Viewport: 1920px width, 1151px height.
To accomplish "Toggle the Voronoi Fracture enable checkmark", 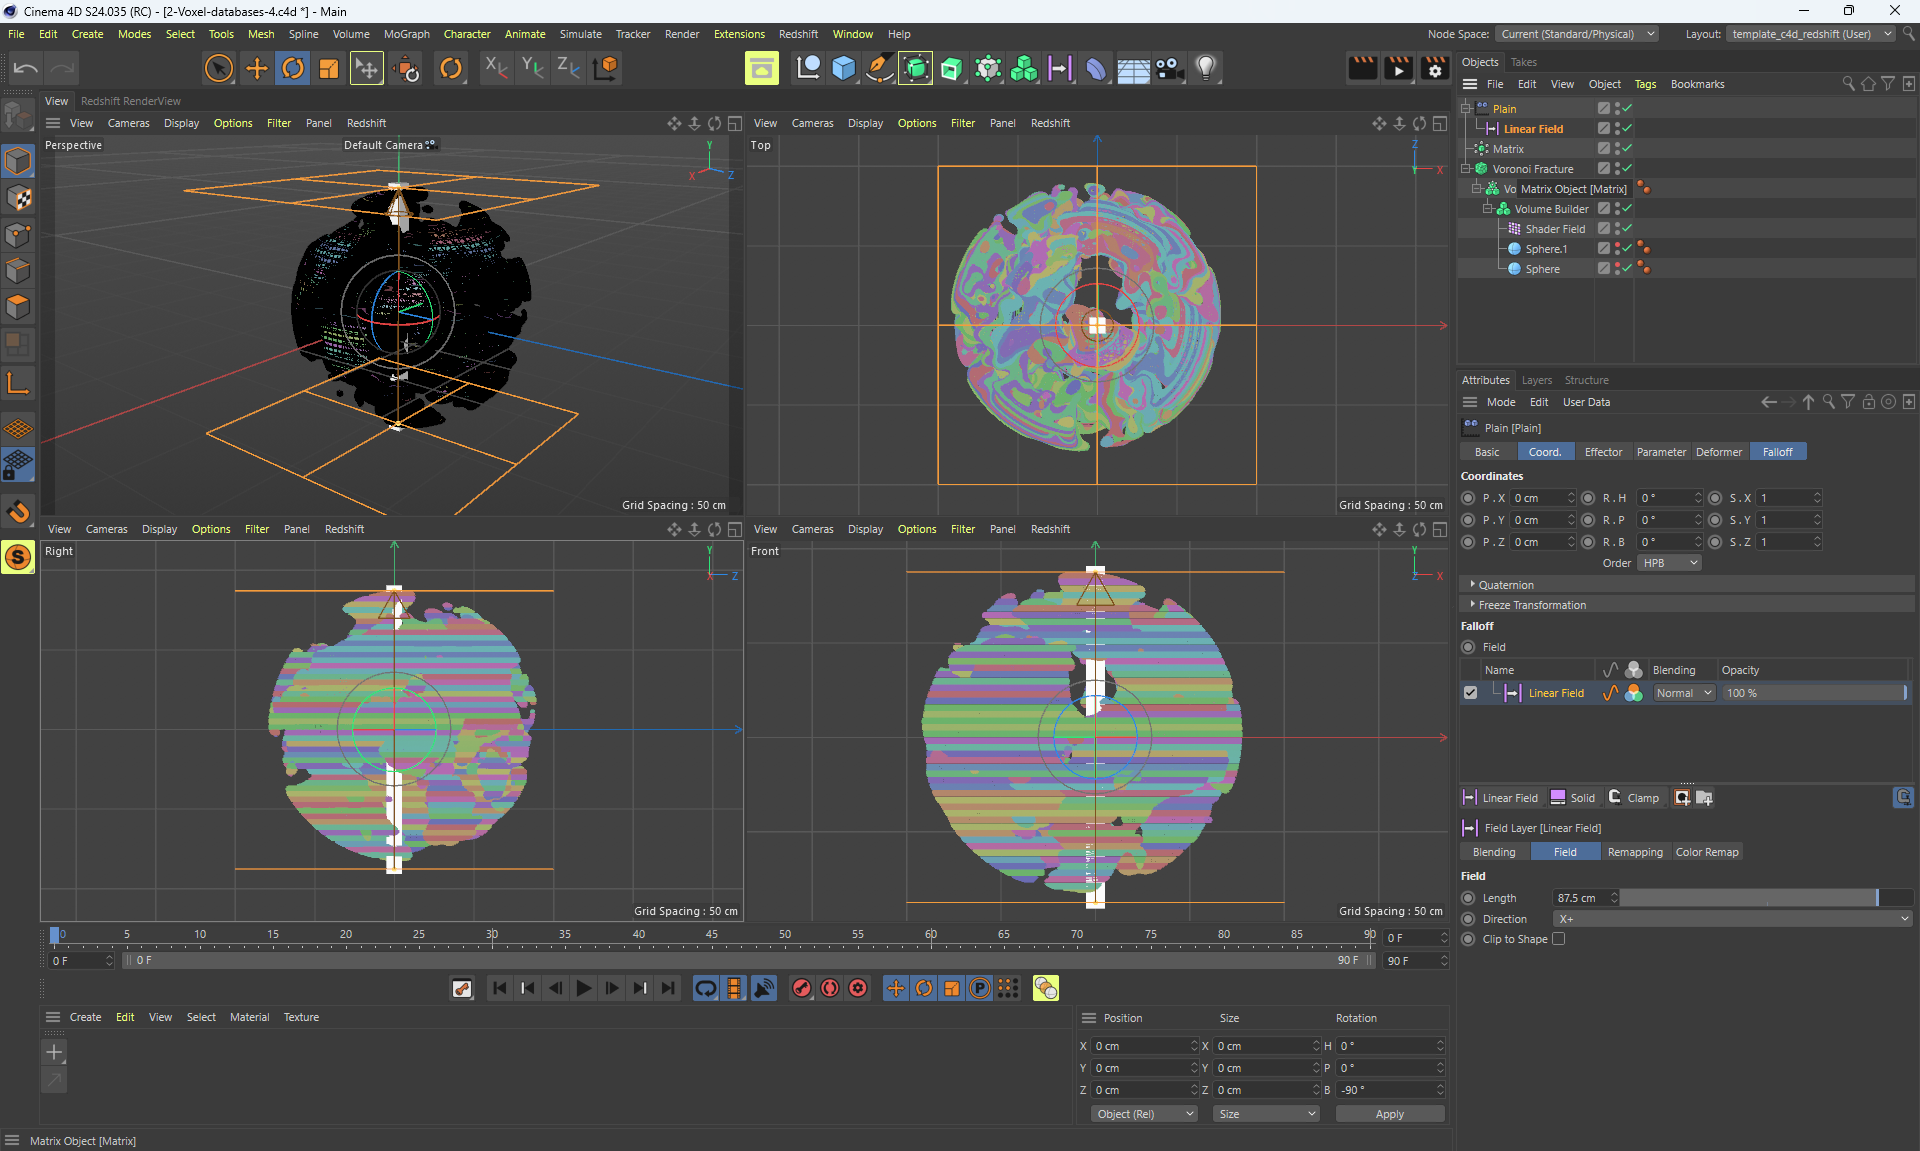I will click(1627, 169).
